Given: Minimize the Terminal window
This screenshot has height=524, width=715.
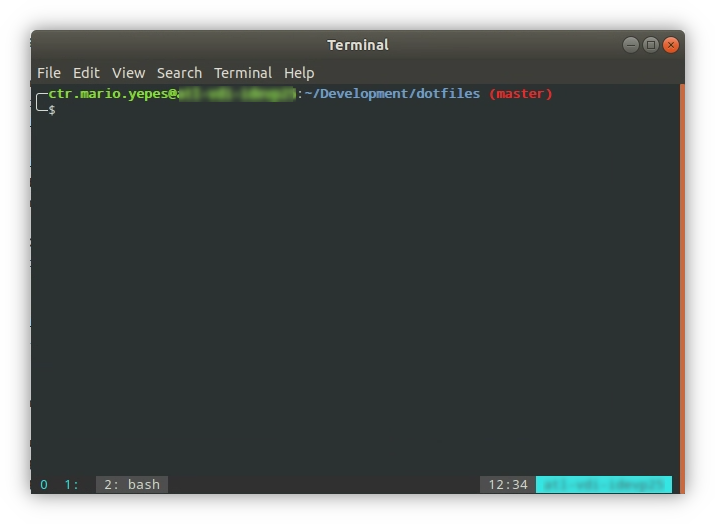Looking at the screenshot, I should pos(631,45).
